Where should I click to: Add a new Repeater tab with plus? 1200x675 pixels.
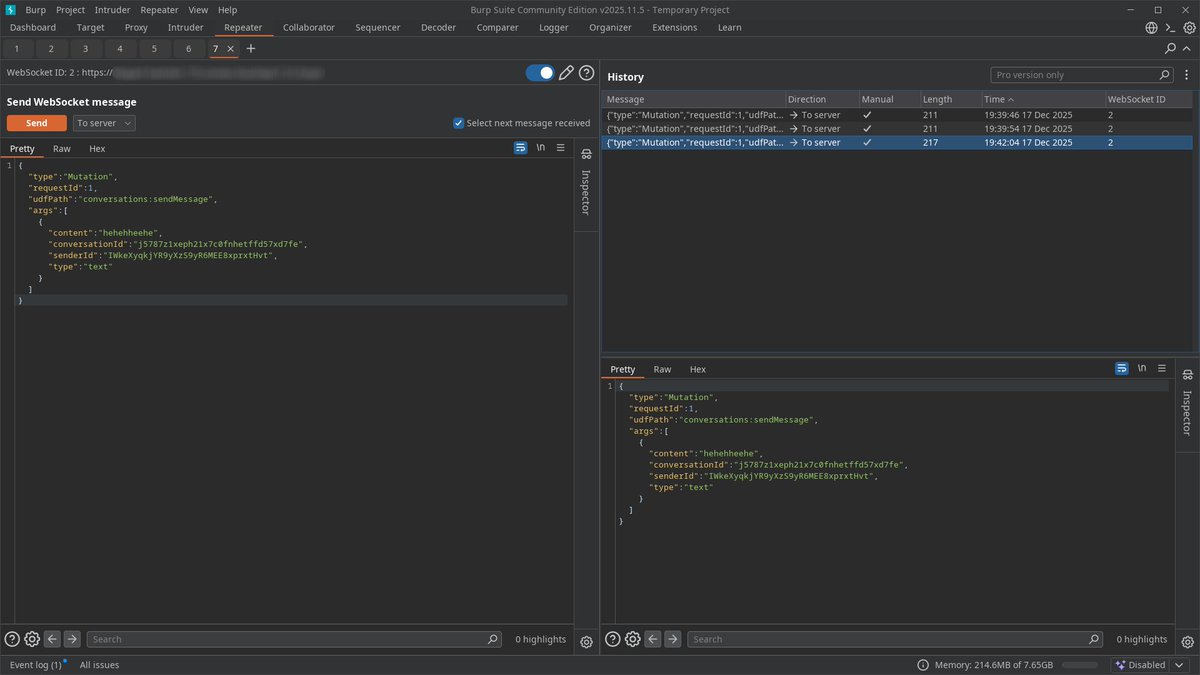click(x=251, y=48)
